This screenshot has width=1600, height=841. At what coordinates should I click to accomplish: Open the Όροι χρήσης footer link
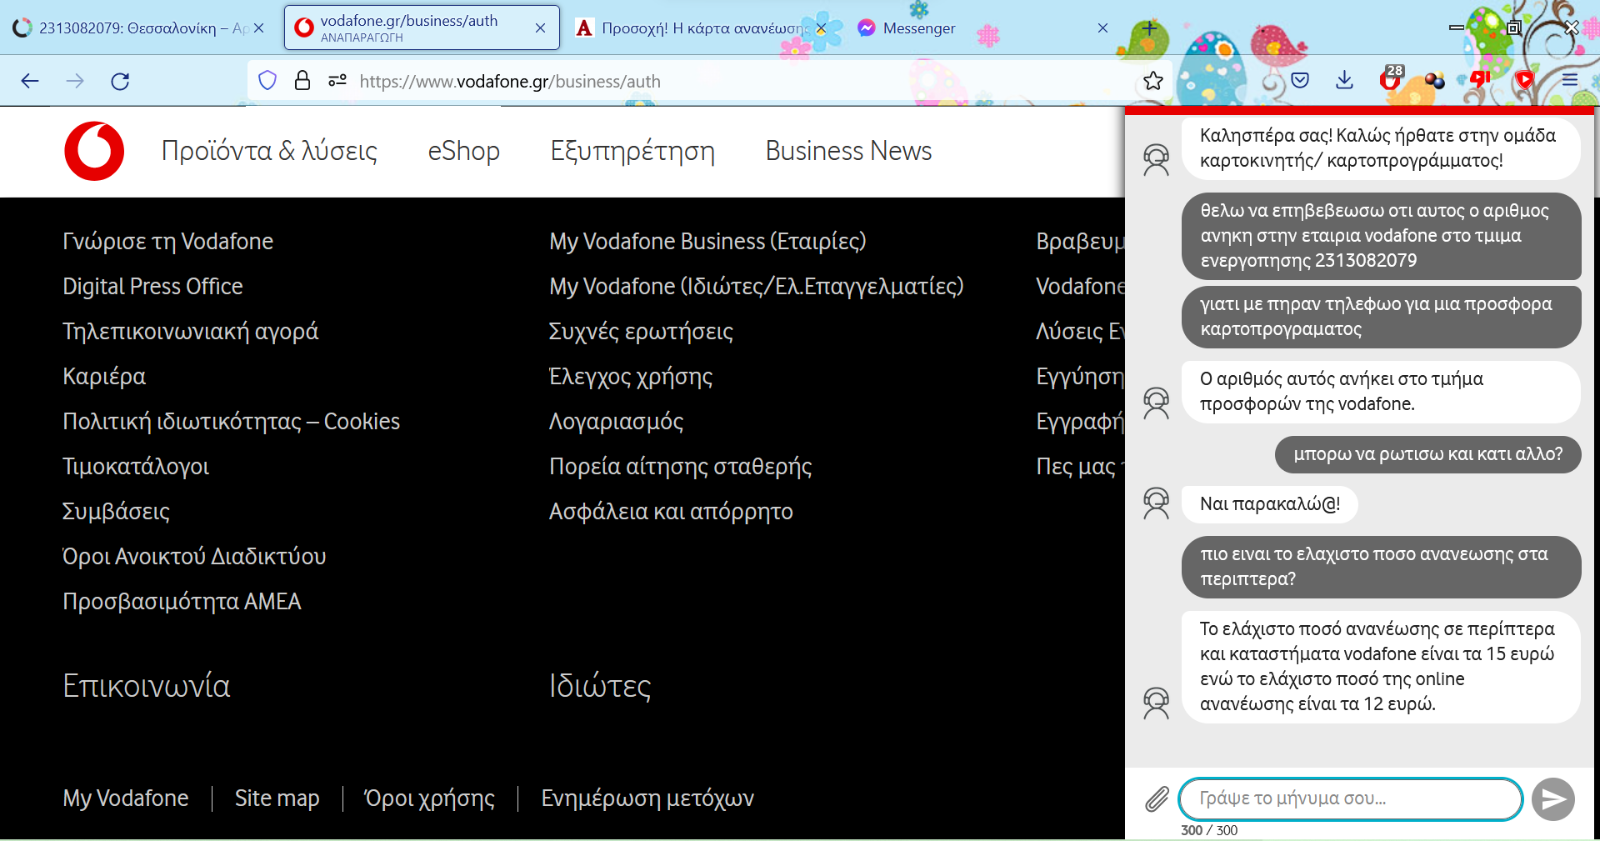pyautogui.click(x=430, y=798)
